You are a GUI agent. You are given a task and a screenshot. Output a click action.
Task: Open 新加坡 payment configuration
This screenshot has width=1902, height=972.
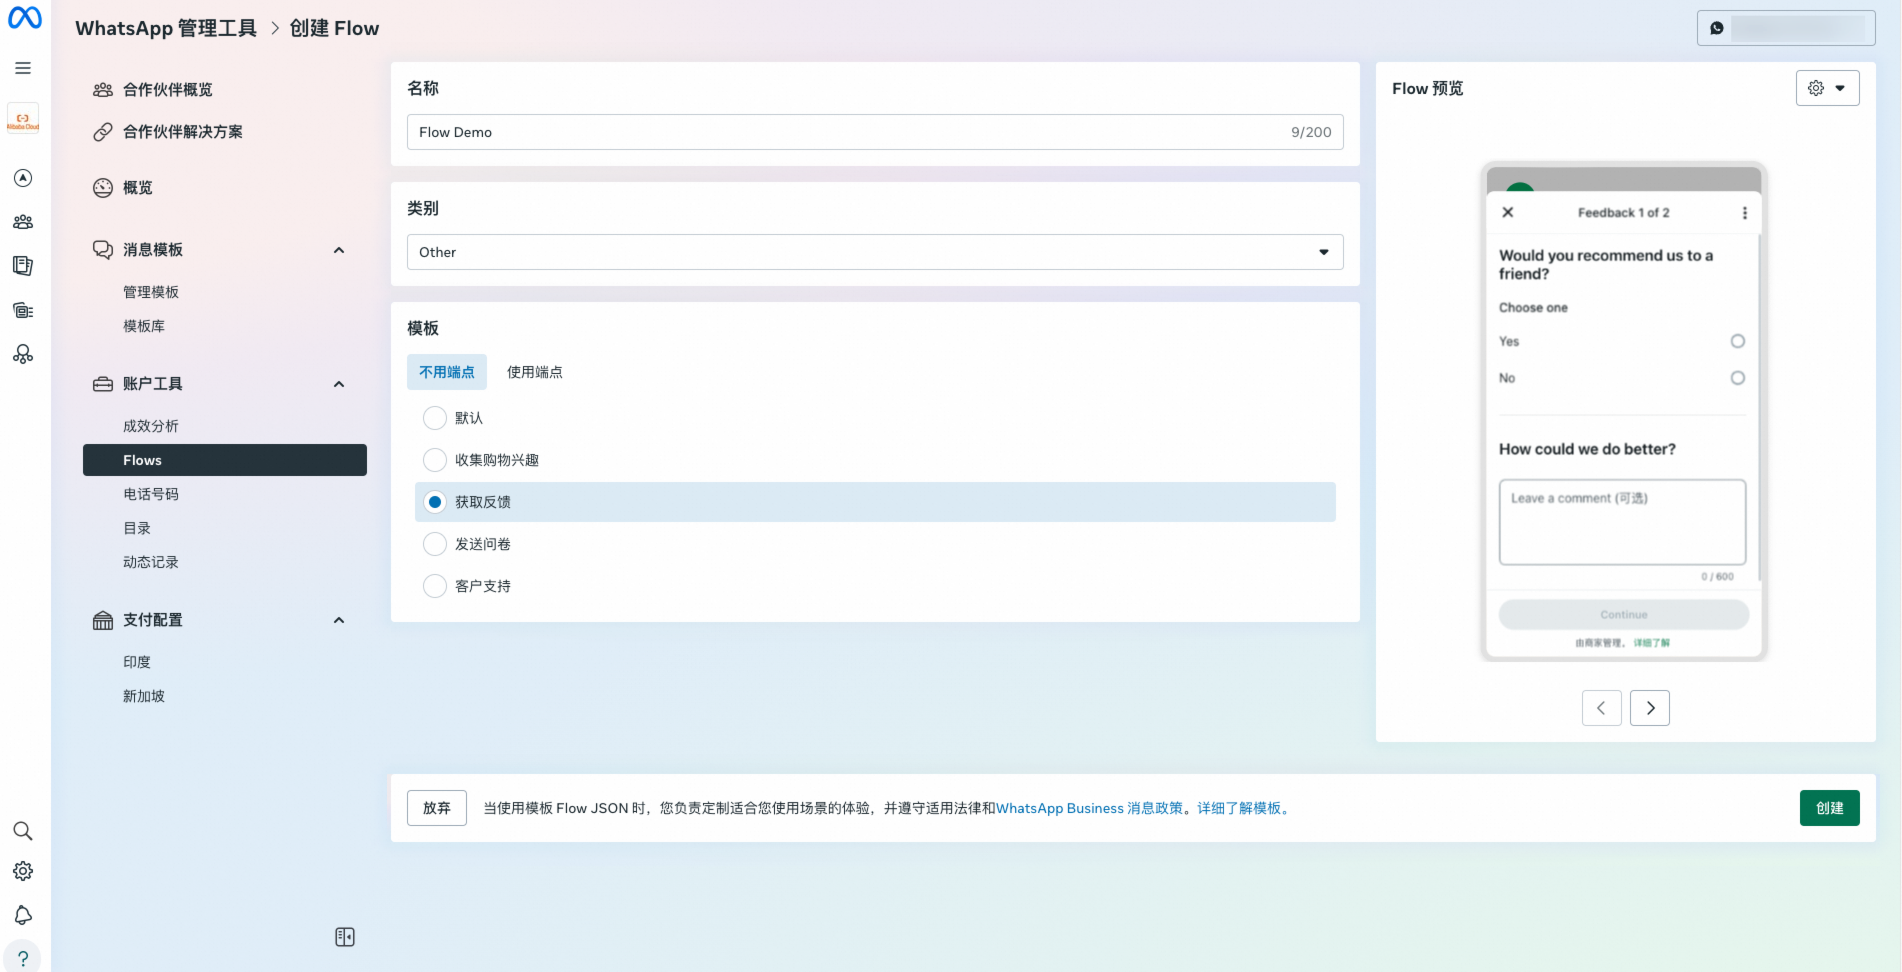144,696
